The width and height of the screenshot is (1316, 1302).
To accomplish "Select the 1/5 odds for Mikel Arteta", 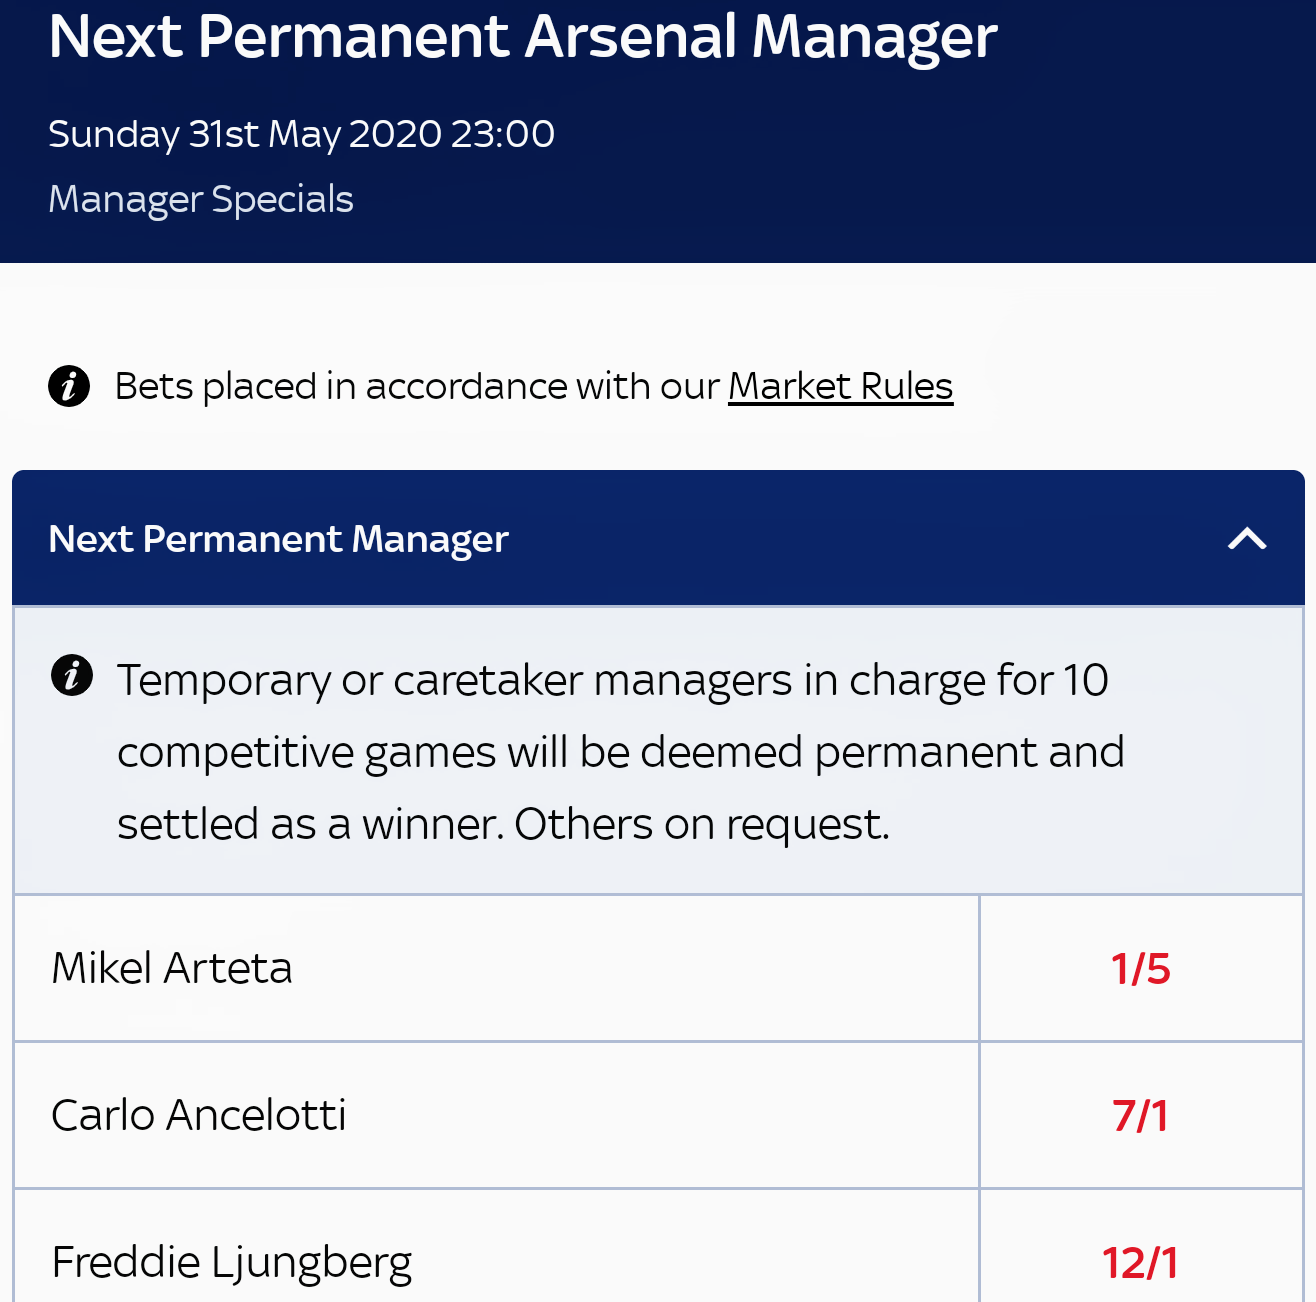I will point(1141,968).
